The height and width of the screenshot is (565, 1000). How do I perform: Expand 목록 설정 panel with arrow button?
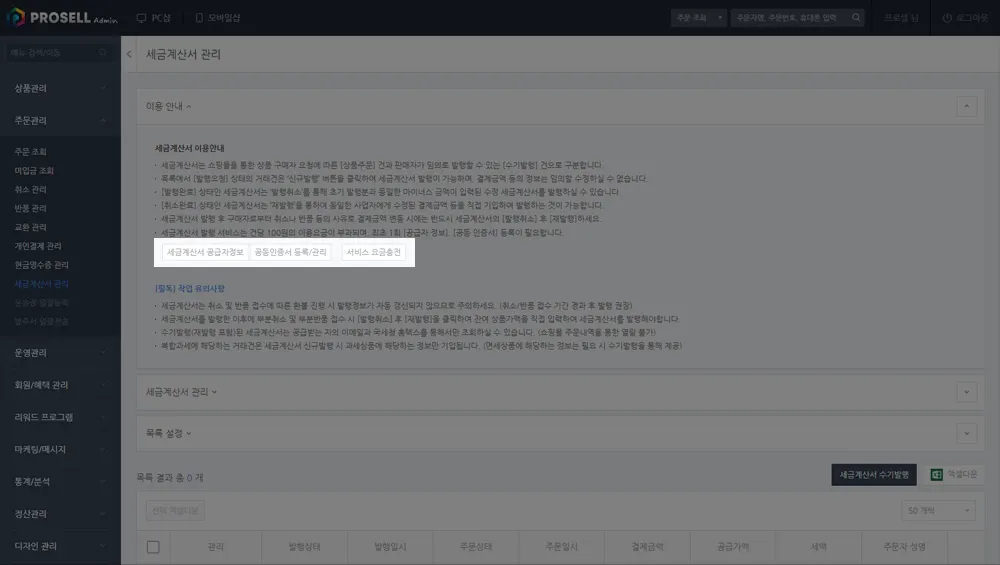click(966, 434)
